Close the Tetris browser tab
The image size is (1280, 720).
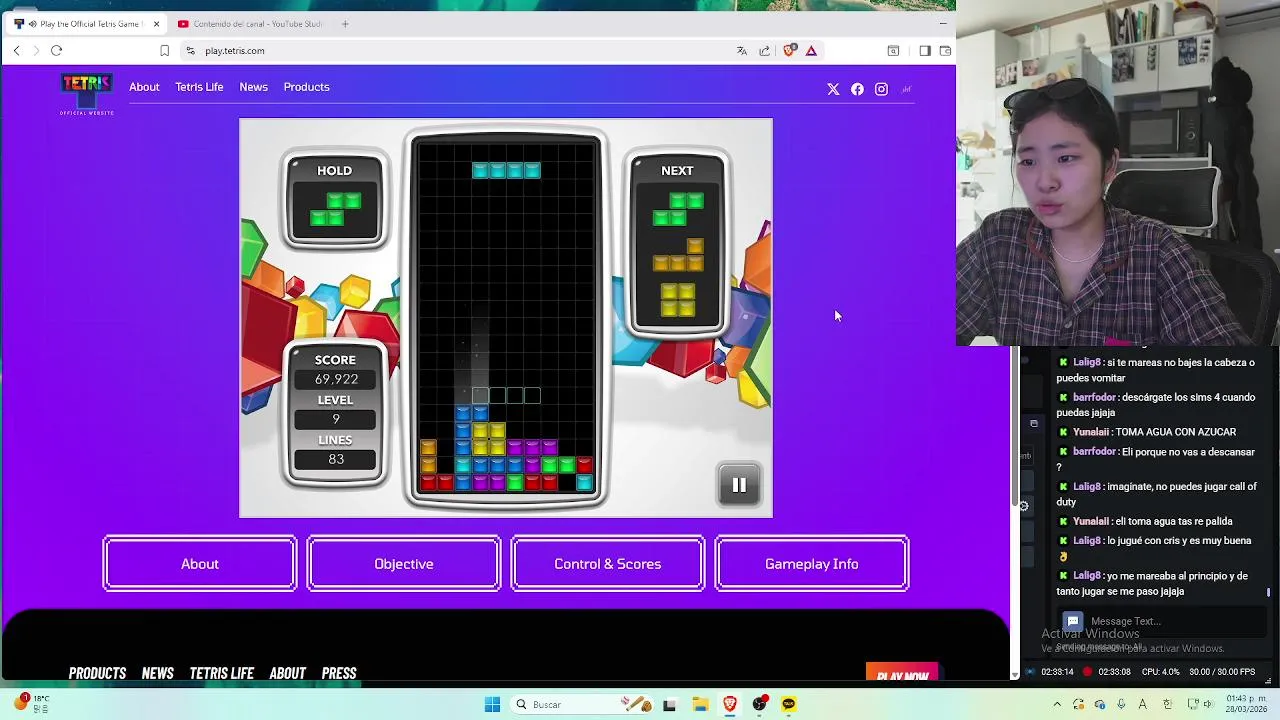click(156, 24)
